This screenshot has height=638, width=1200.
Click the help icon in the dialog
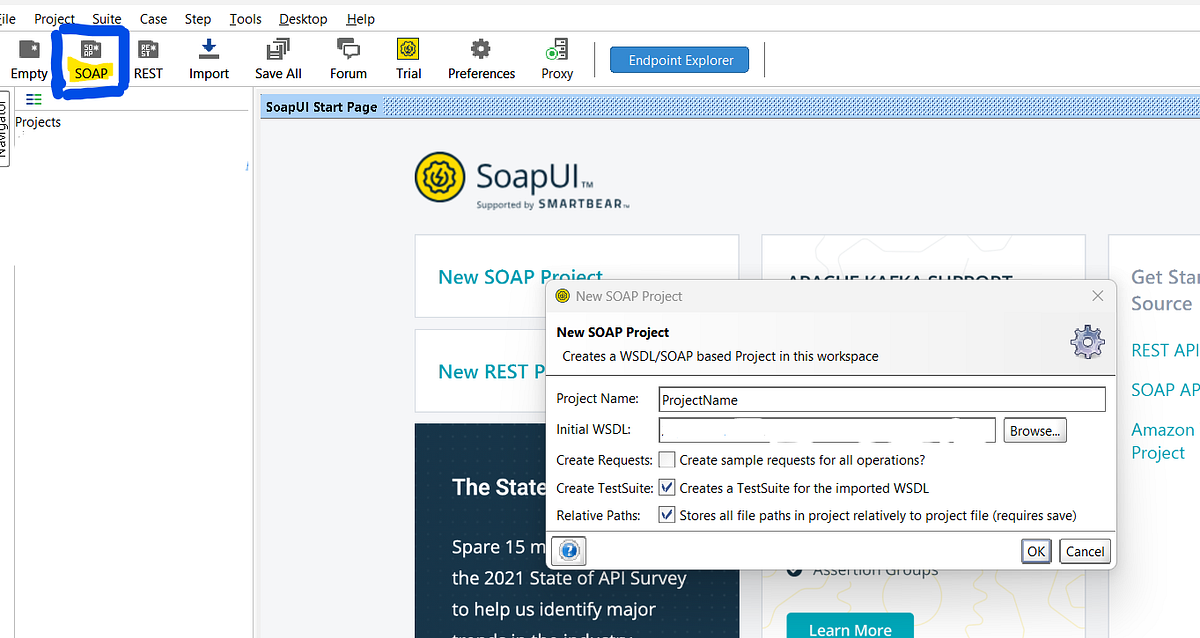pyautogui.click(x=568, y=550)
